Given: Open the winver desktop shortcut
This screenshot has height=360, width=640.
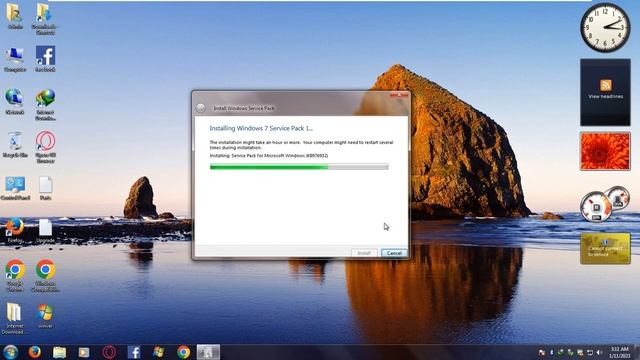Looking at the screenshot, I should [x=45, y=316].
